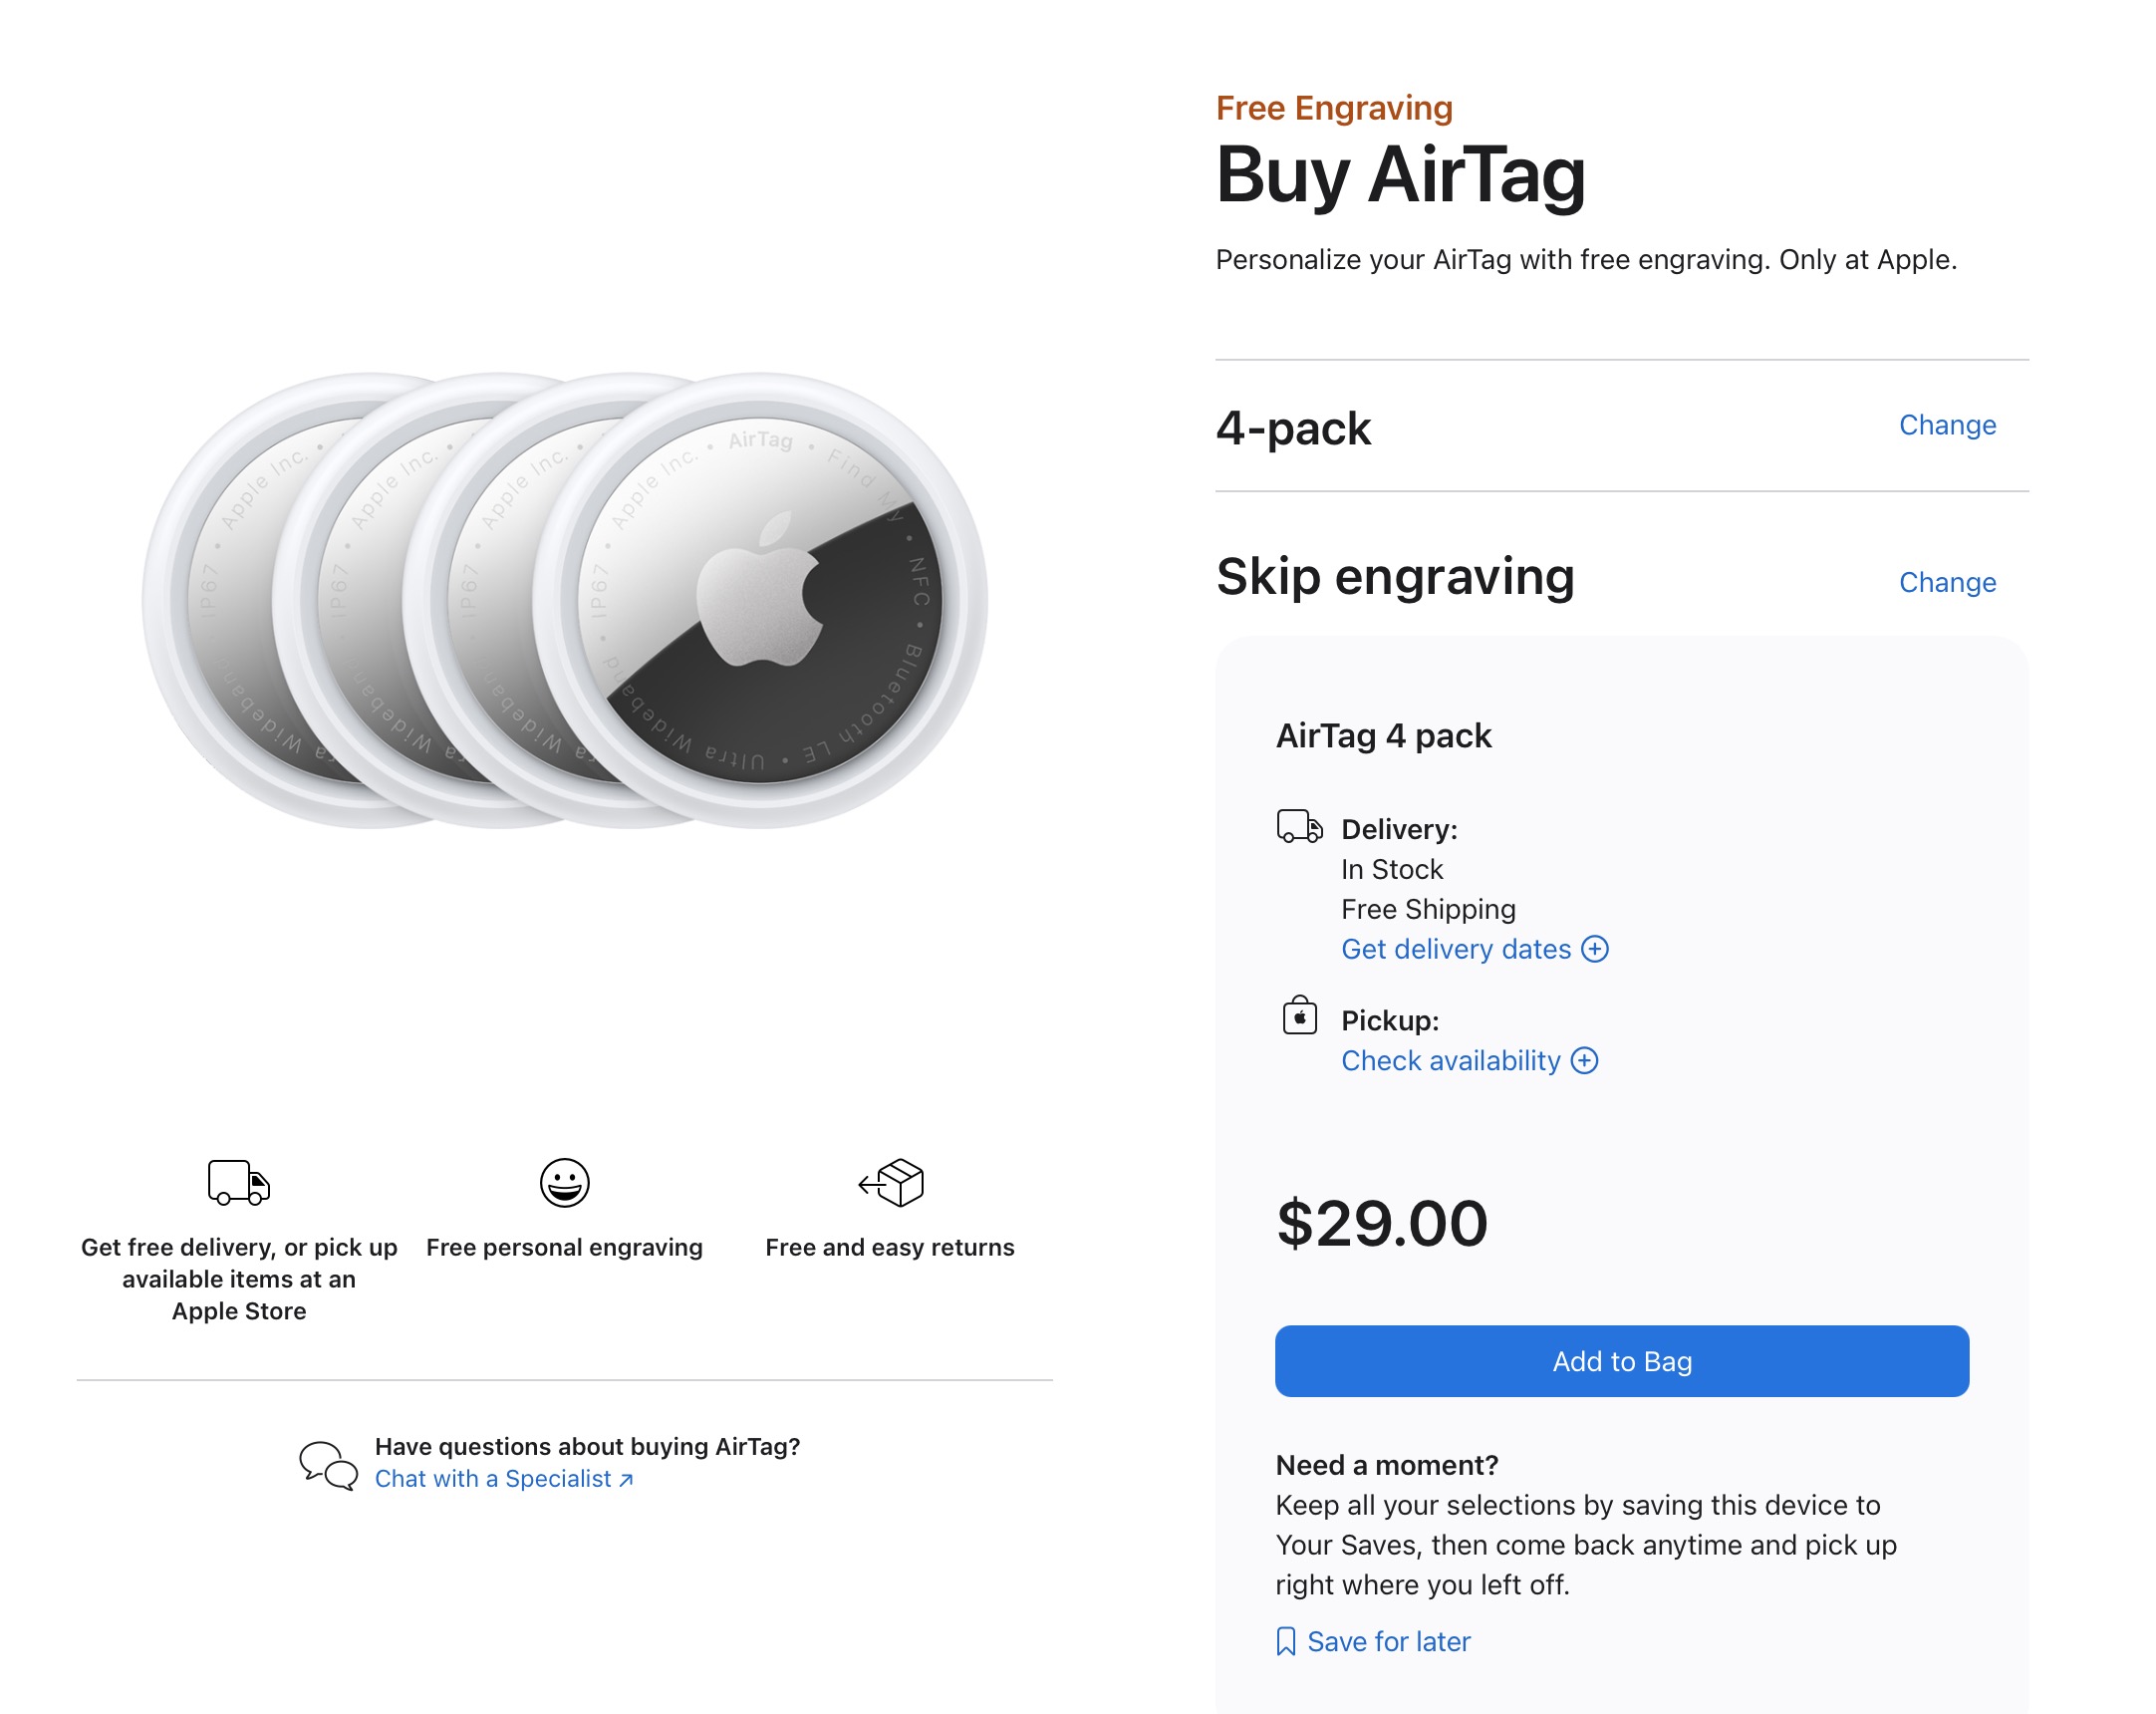Click the chat bubbles icon
Viewport: 2156px width, 1714px height.
(x=329, y=1465)
